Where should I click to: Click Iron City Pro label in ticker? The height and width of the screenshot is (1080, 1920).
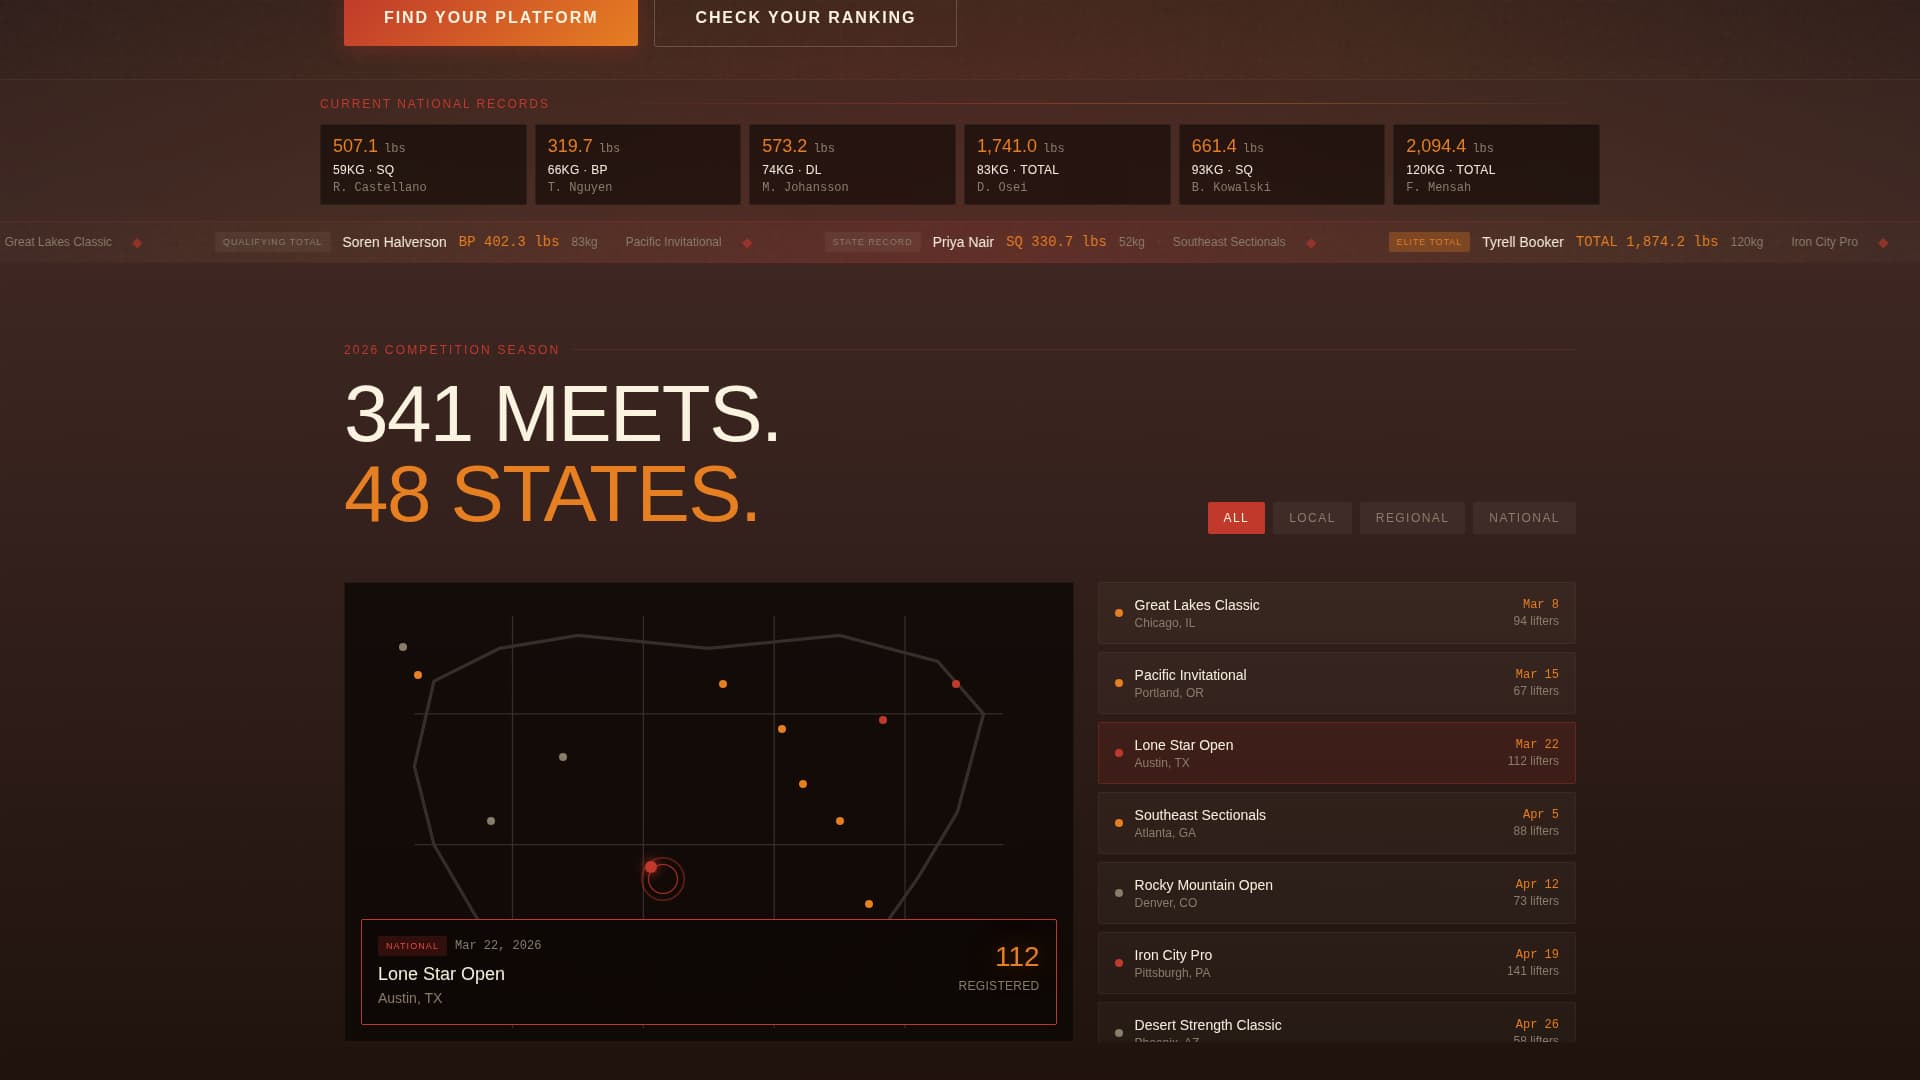coord(1824,242)
